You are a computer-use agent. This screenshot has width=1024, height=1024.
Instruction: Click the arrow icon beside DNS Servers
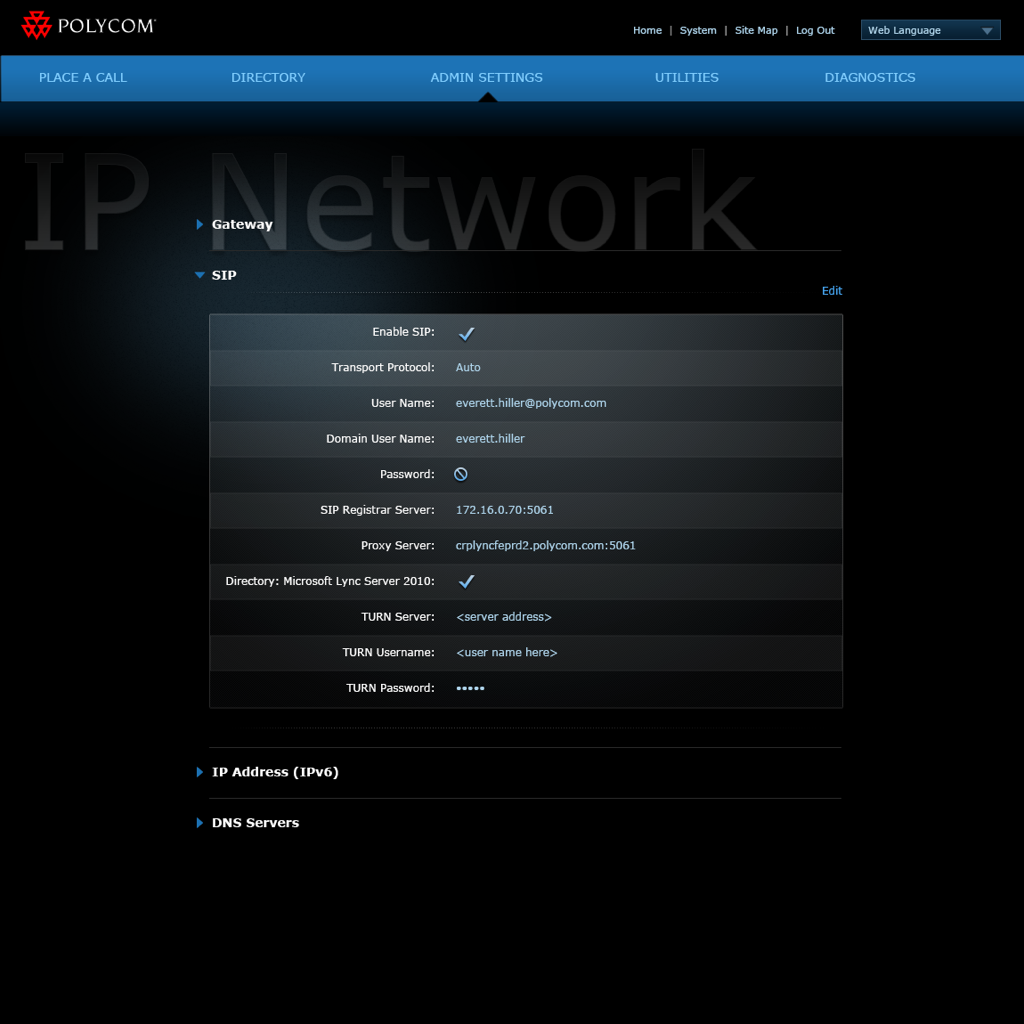(x=199, y=822)
